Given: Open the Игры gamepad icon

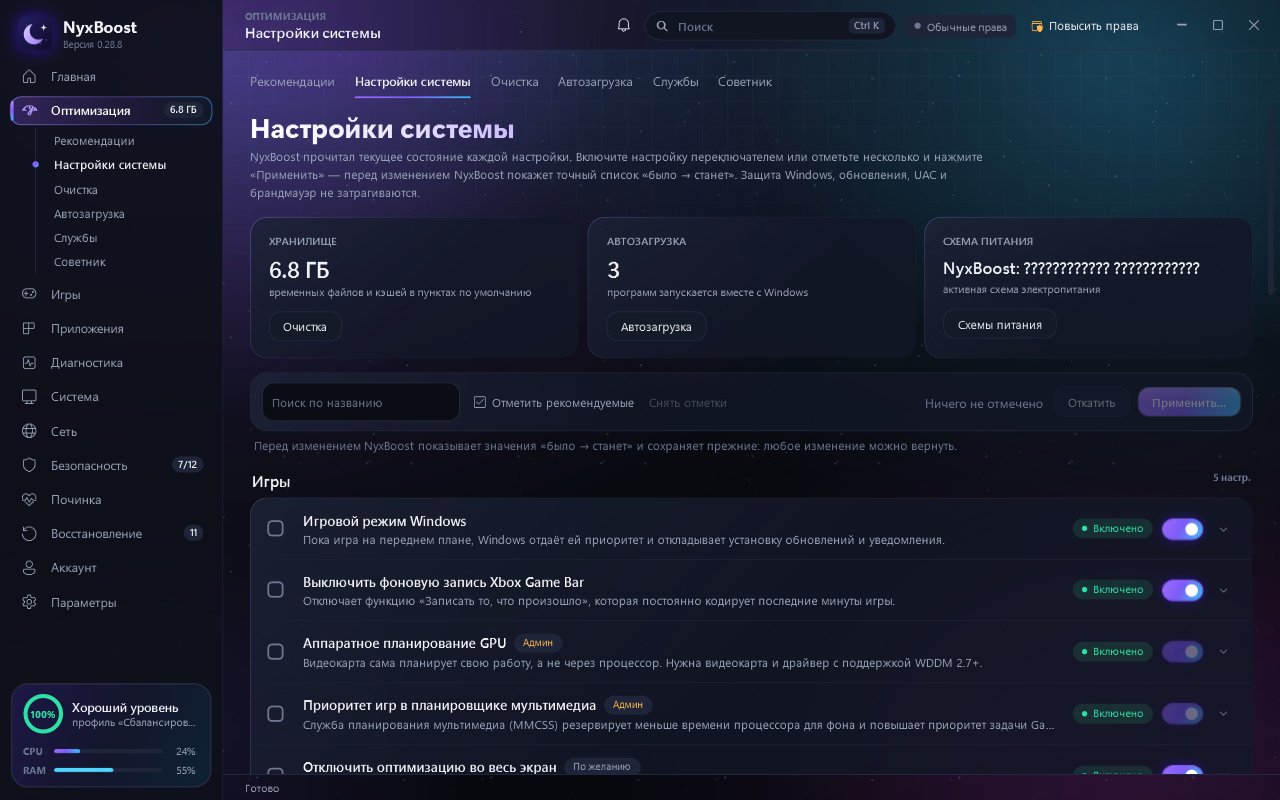Looking at the screenshot, I should [x=30, y=295].
